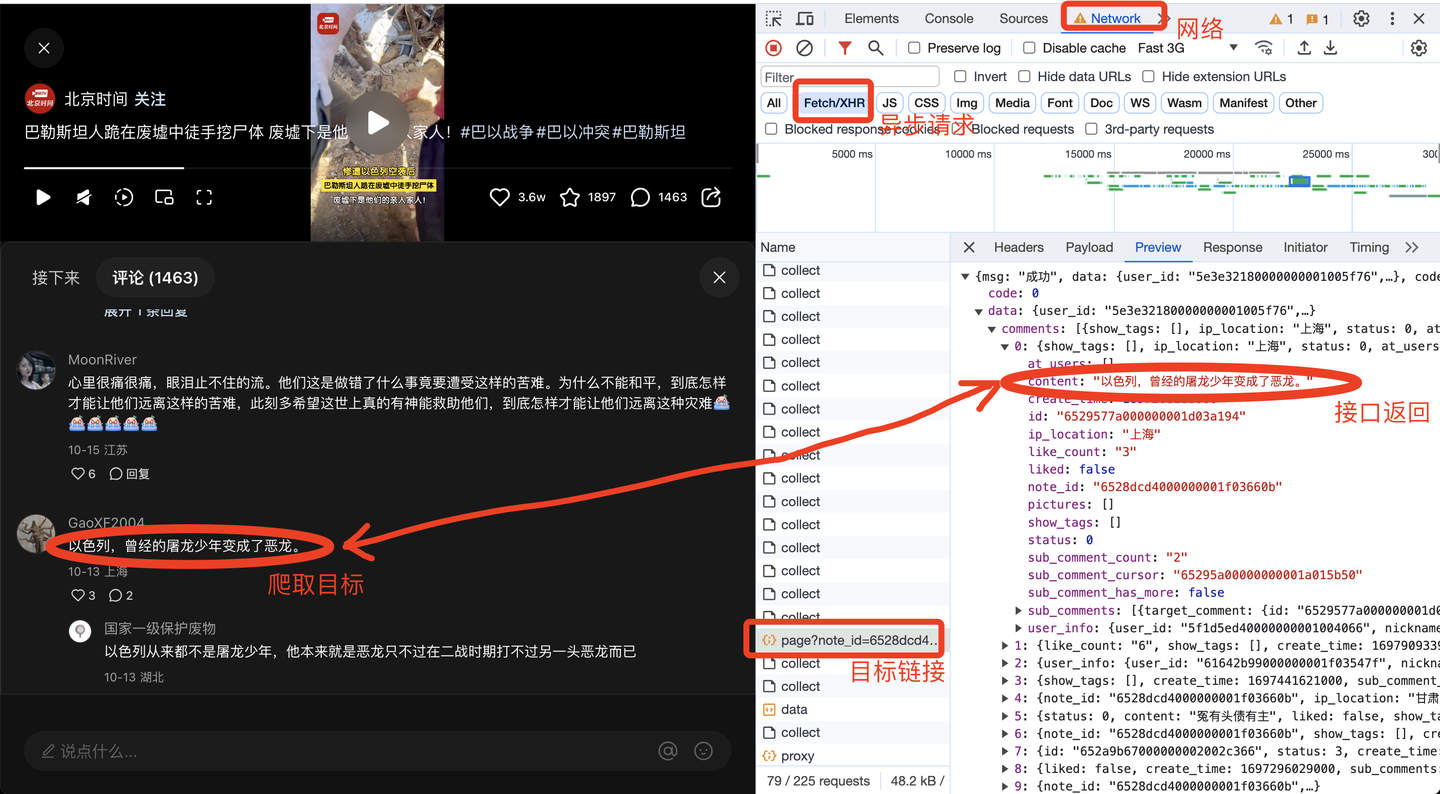1440x794 pixels.
Task: Stop recording the network log
Action: pyautogui.click(x=774, y=48)
